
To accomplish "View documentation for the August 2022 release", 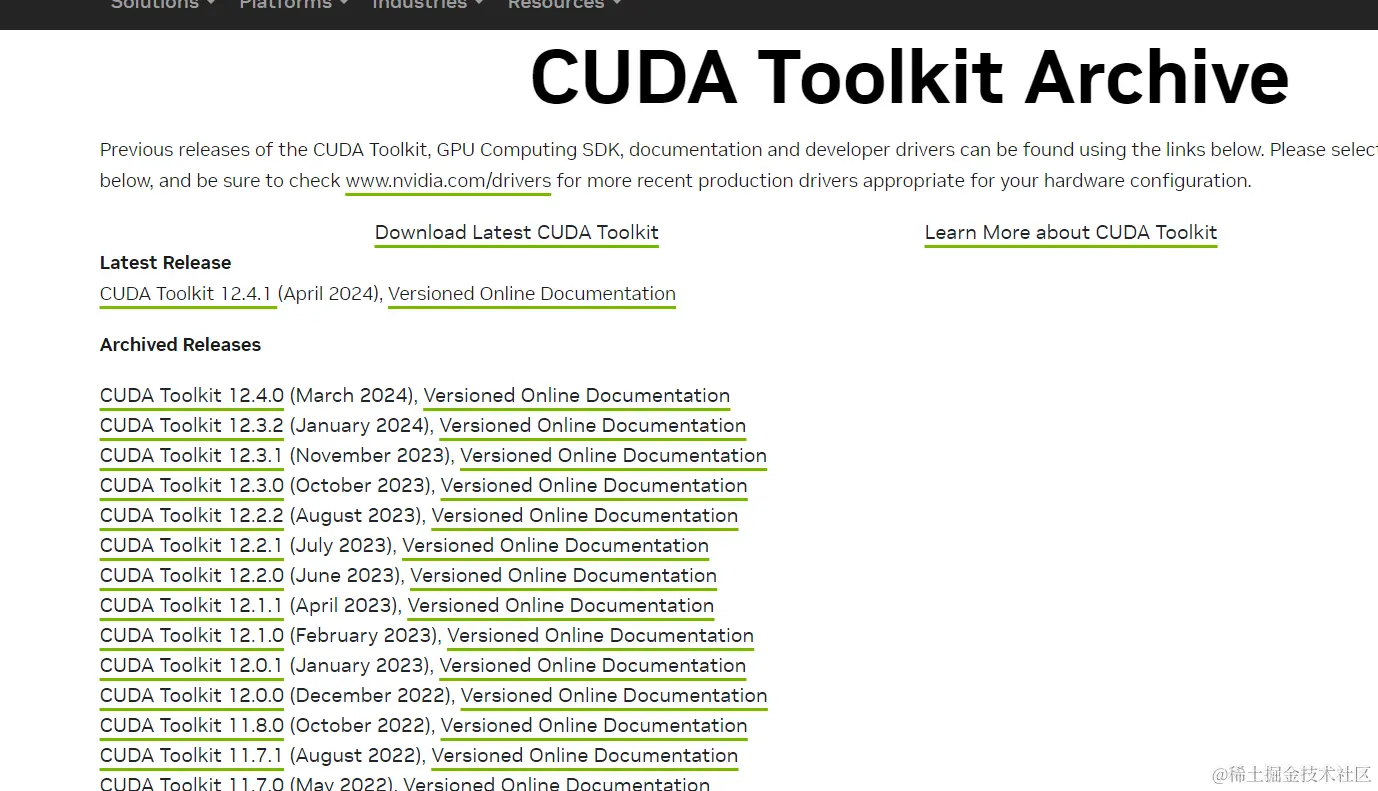I will (x=585, y=756).
